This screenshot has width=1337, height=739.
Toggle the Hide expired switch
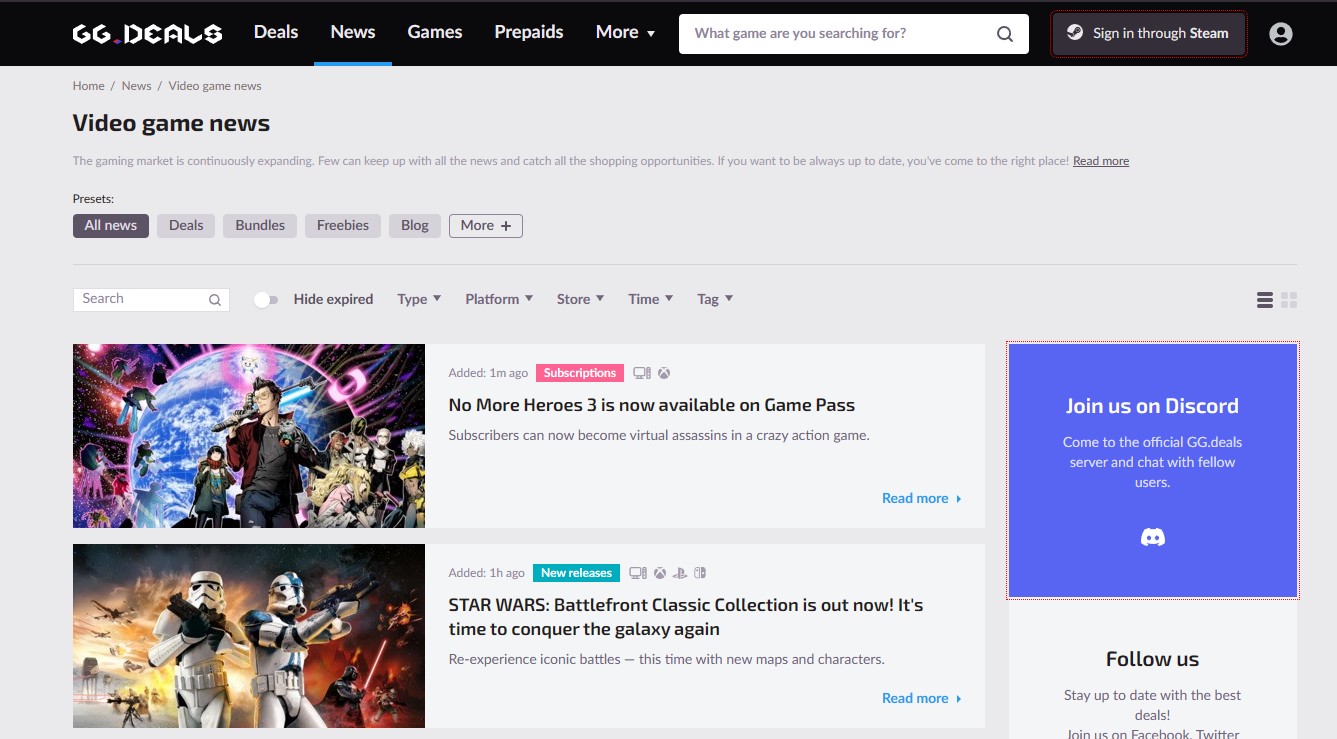coord(266,300)
